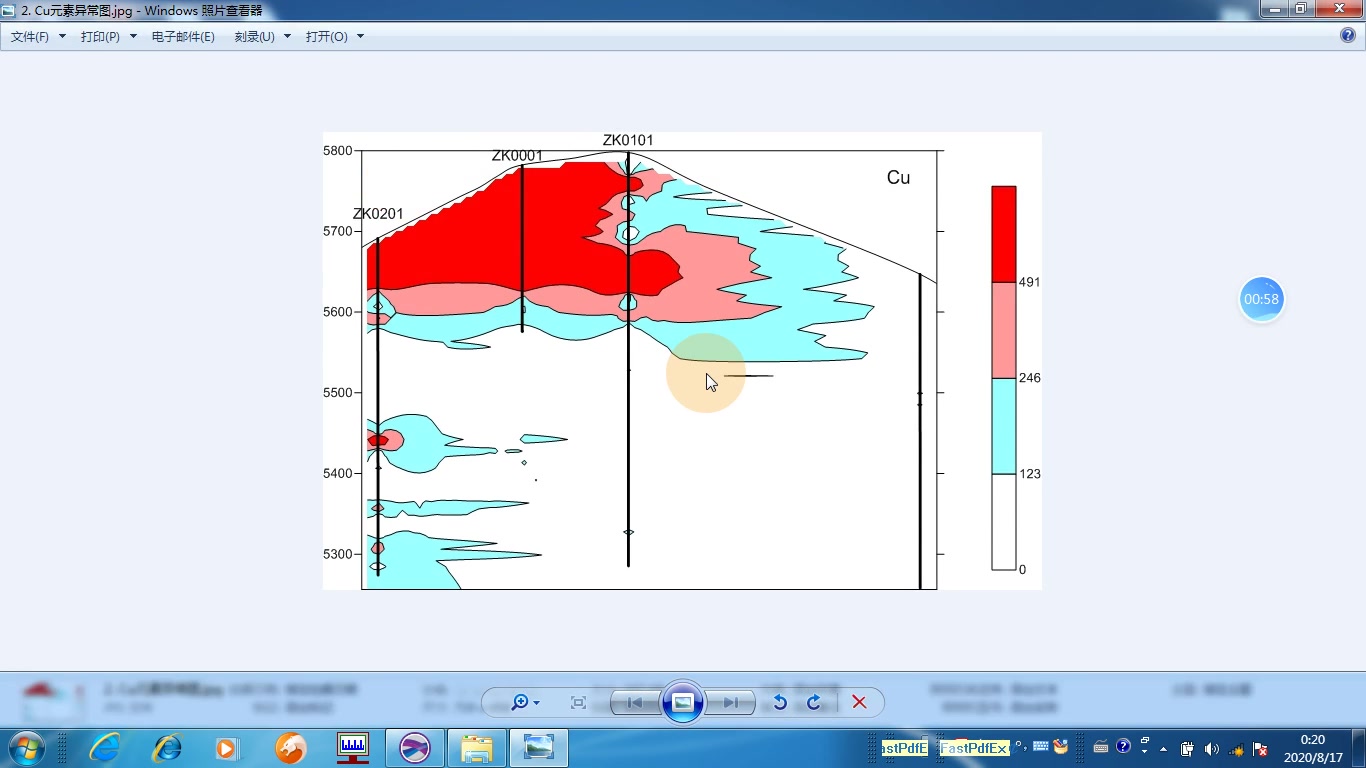Image resolution: width=1366 pixels, height=768 pixels.
Task: Click the FastPdfE tray item
Action: click(905, 748)
